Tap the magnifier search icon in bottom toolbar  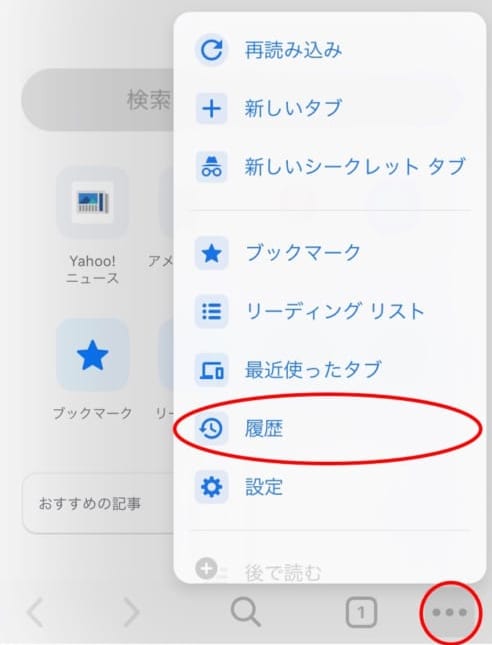click(246, 613)
